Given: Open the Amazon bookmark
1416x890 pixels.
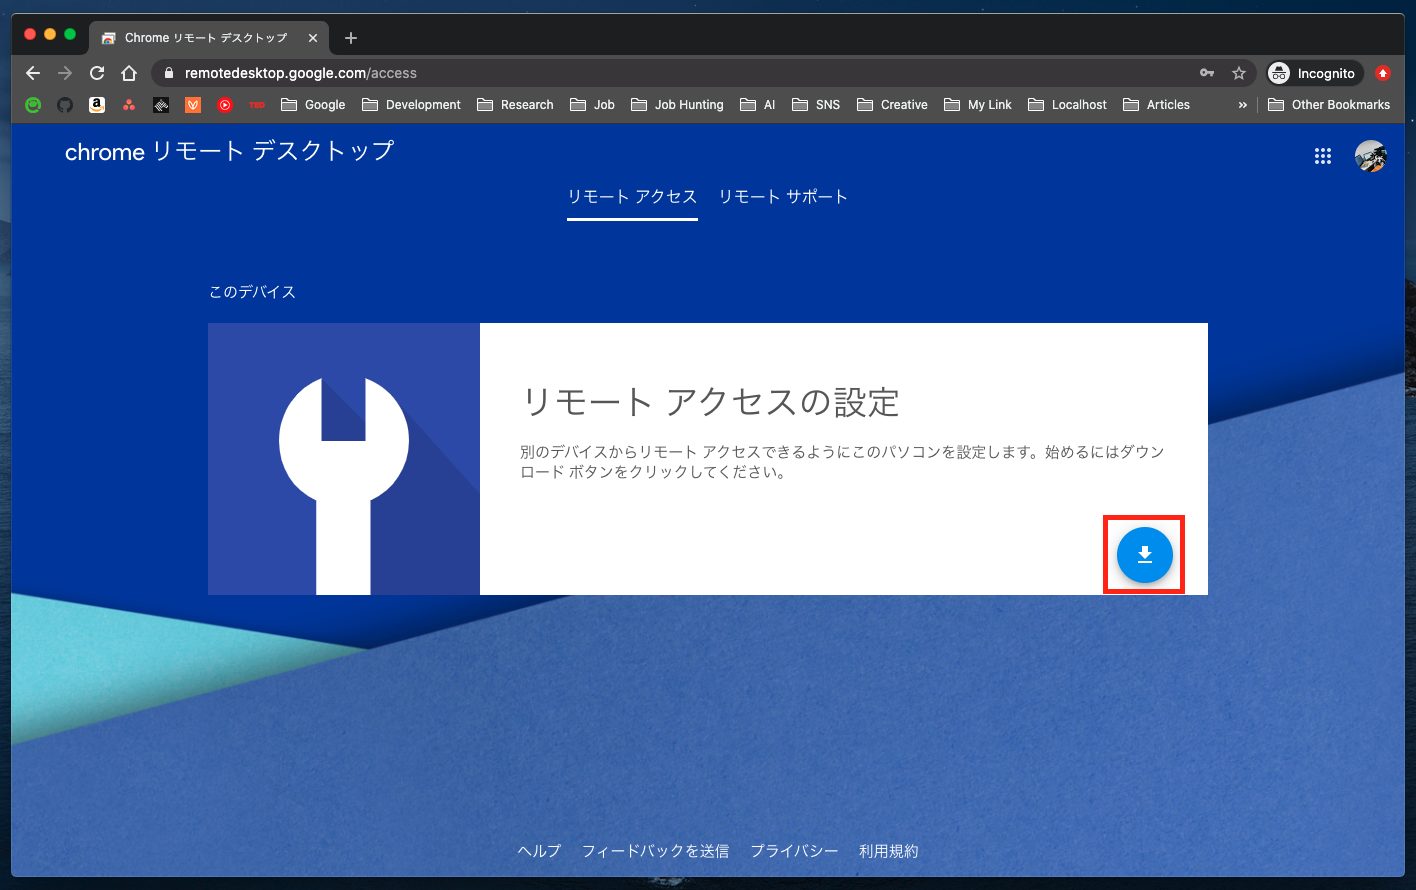Looking at the screenshot, I should point(97,104).
